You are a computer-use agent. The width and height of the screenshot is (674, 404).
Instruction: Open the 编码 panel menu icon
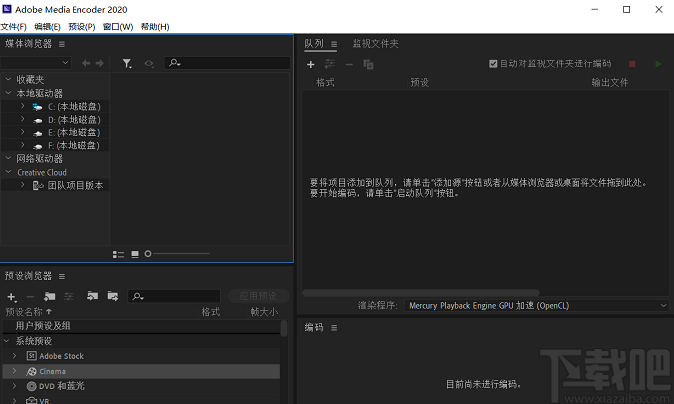point(334,328)
